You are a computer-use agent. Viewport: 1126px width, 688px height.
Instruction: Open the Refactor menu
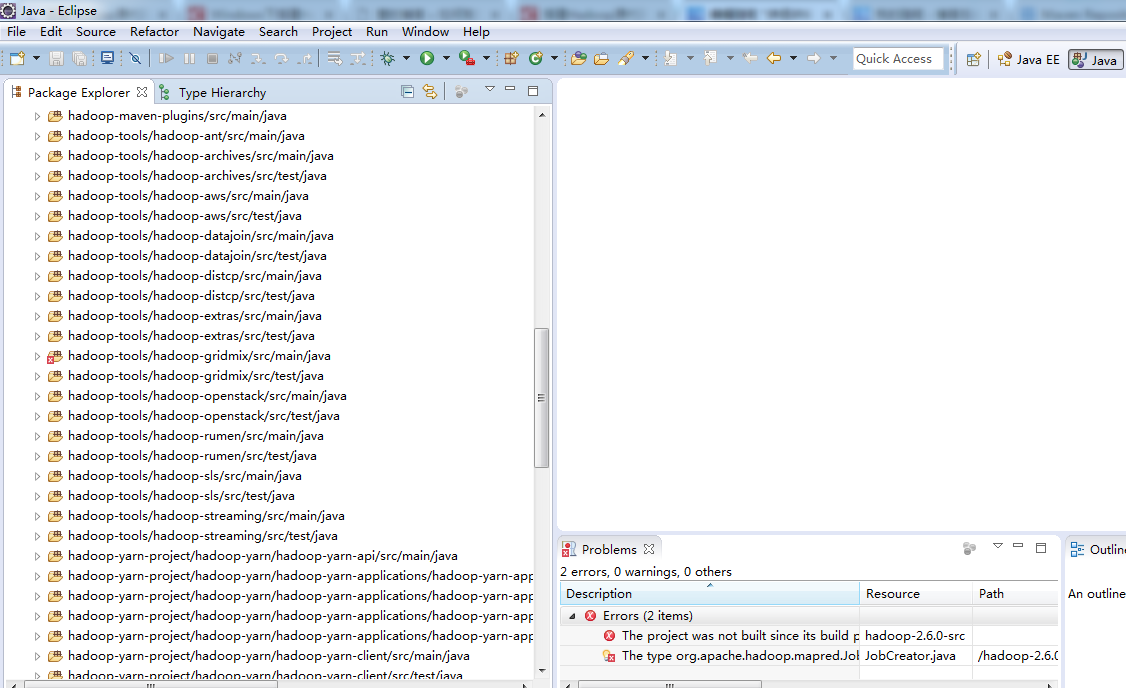pos(154,32)
